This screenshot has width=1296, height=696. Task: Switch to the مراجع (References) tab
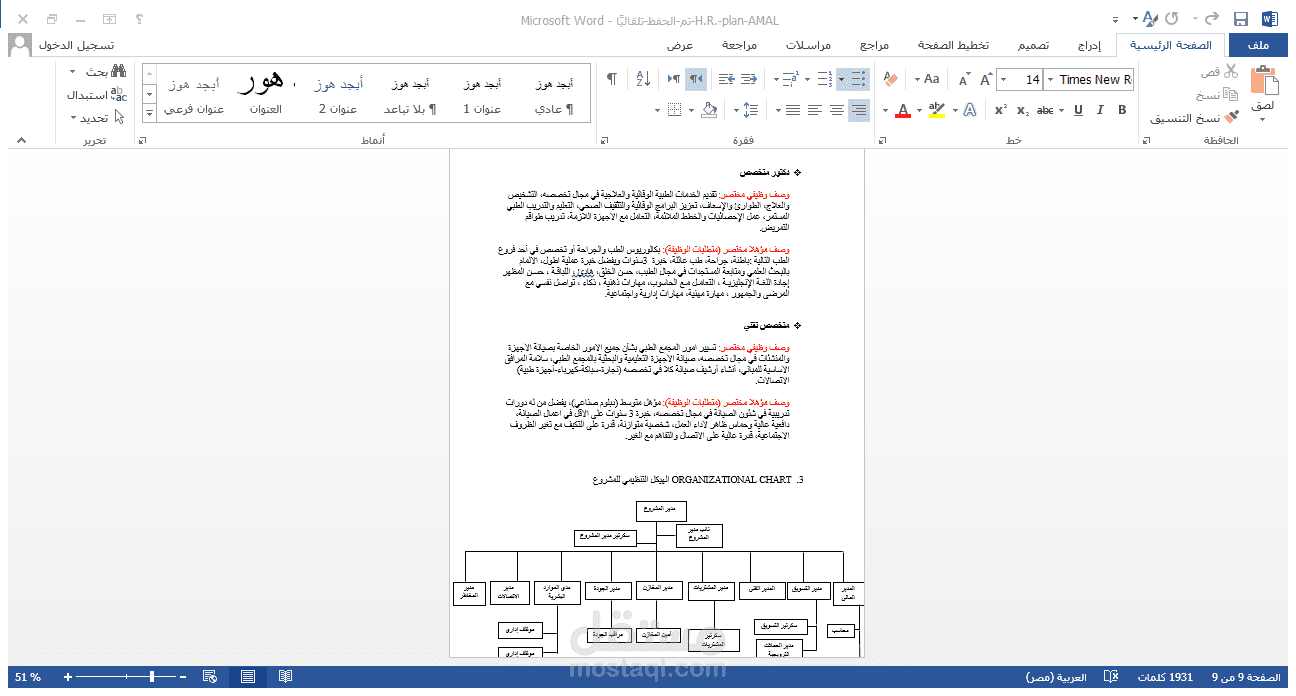point(874,45)
